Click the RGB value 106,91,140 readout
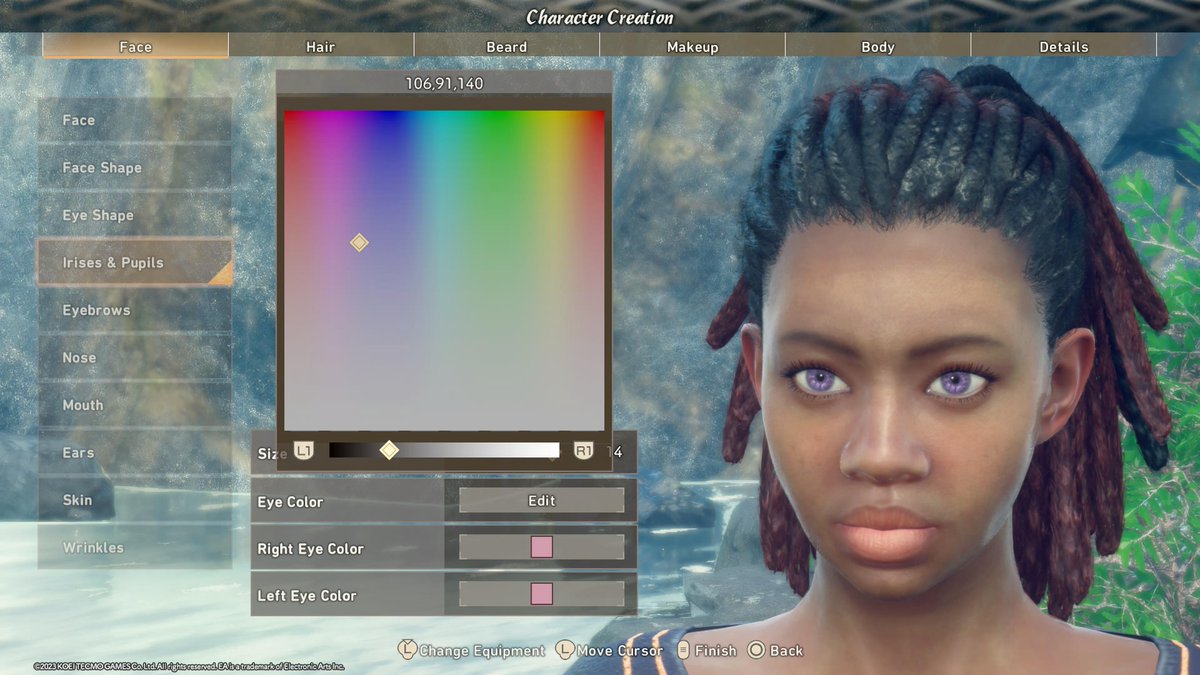 pyautogui.click(x=444, y=83)
